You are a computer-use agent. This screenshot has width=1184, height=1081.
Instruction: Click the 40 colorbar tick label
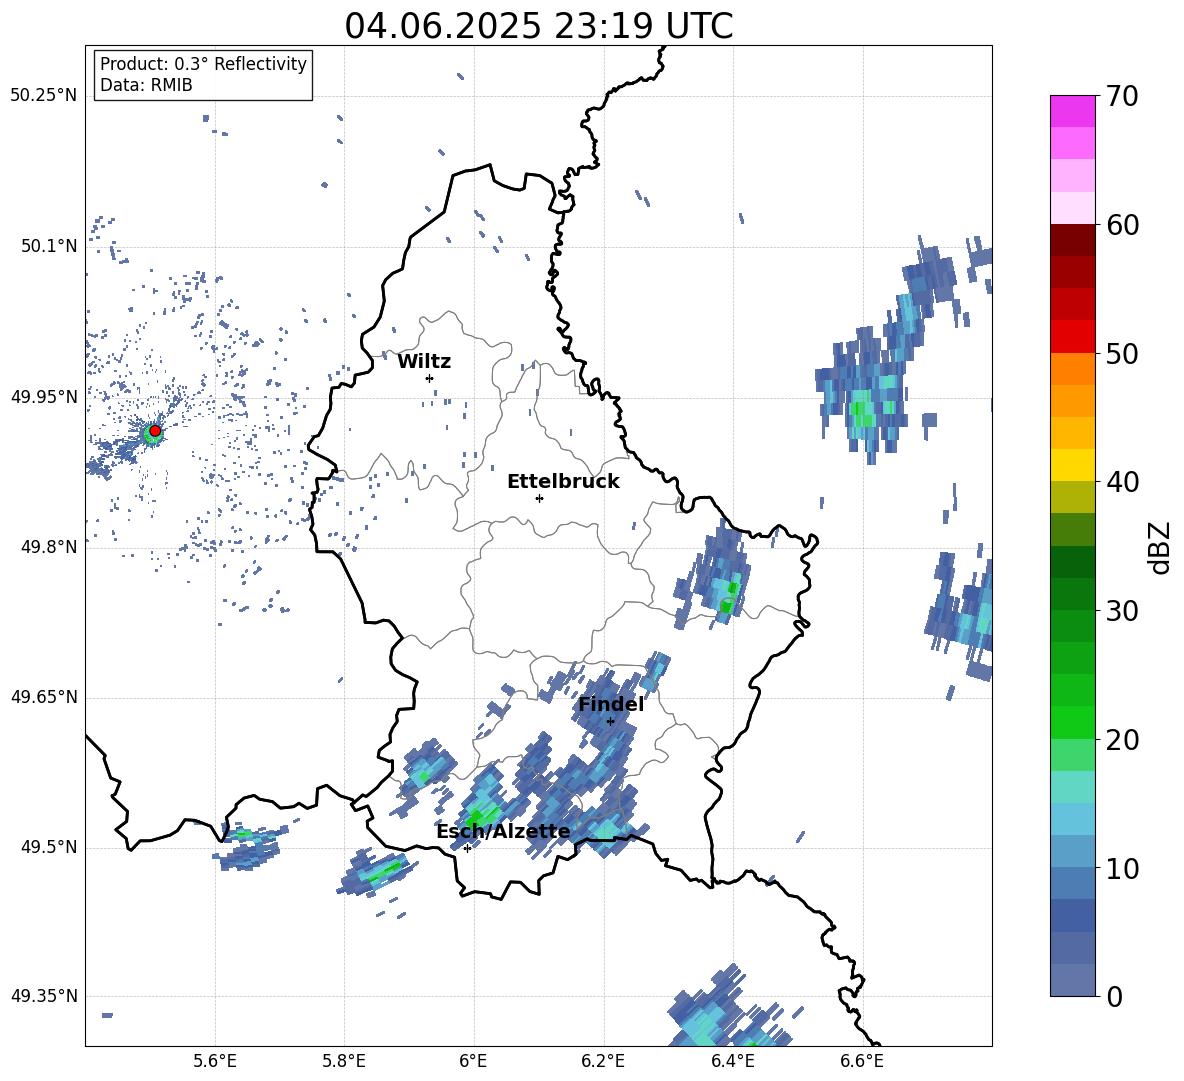tap(1121, 482)
